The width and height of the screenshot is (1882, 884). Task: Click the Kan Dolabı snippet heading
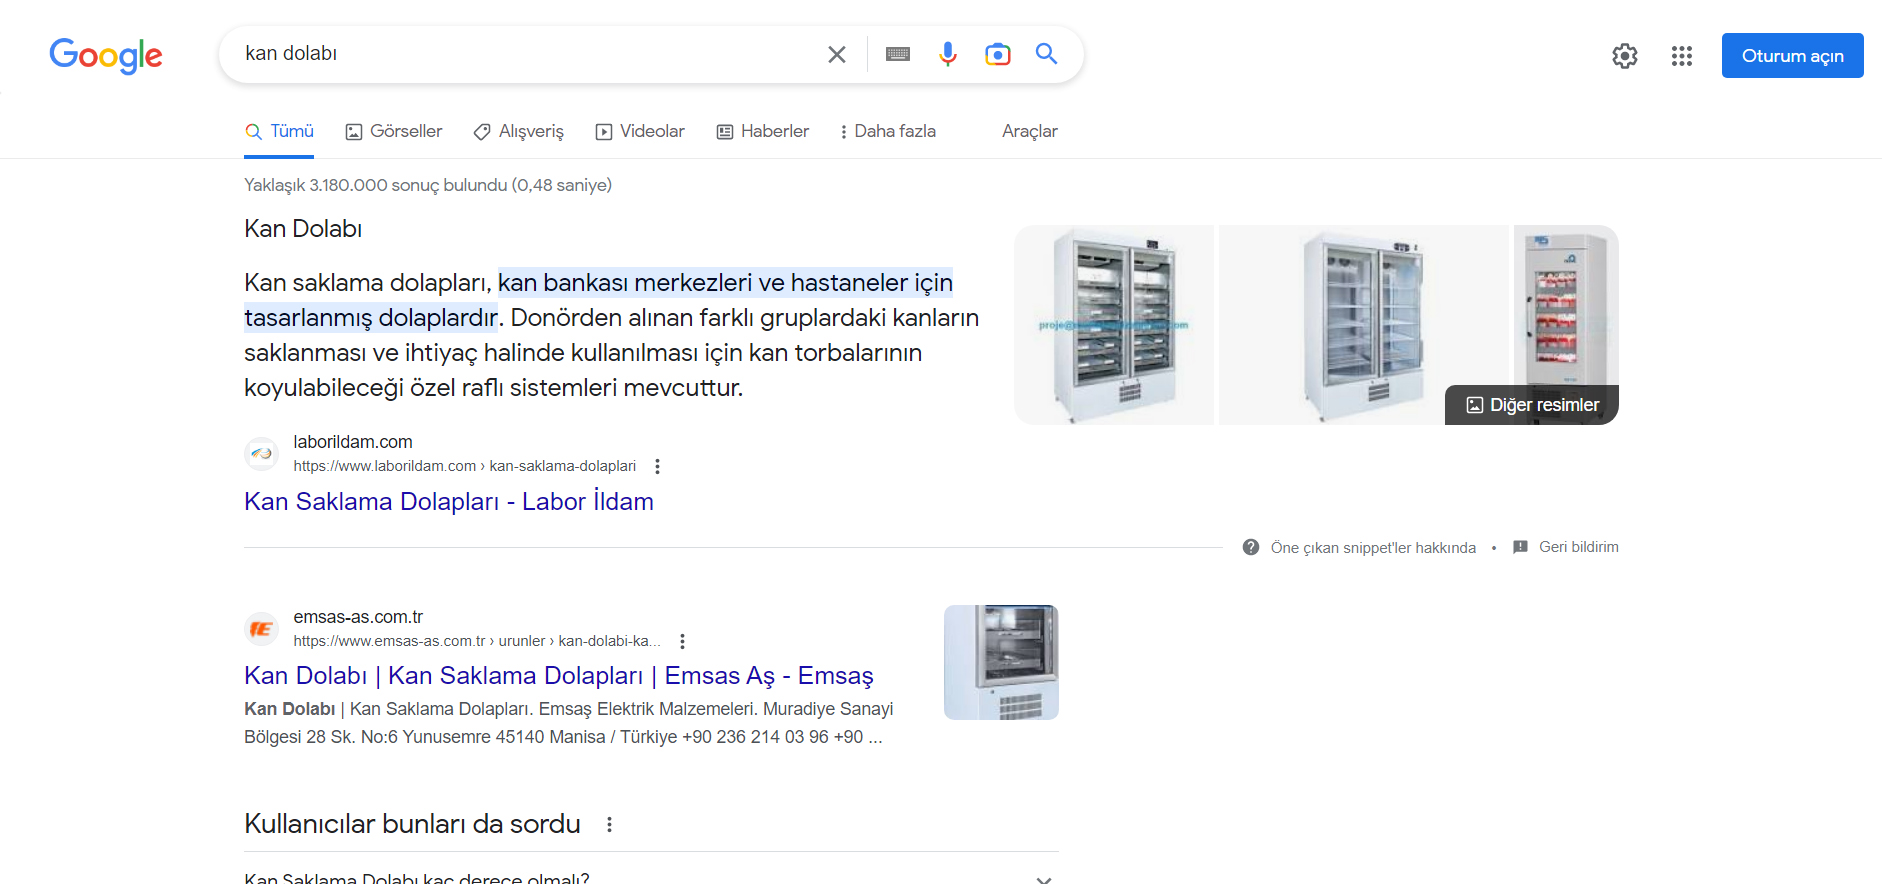tap(303, 229)
